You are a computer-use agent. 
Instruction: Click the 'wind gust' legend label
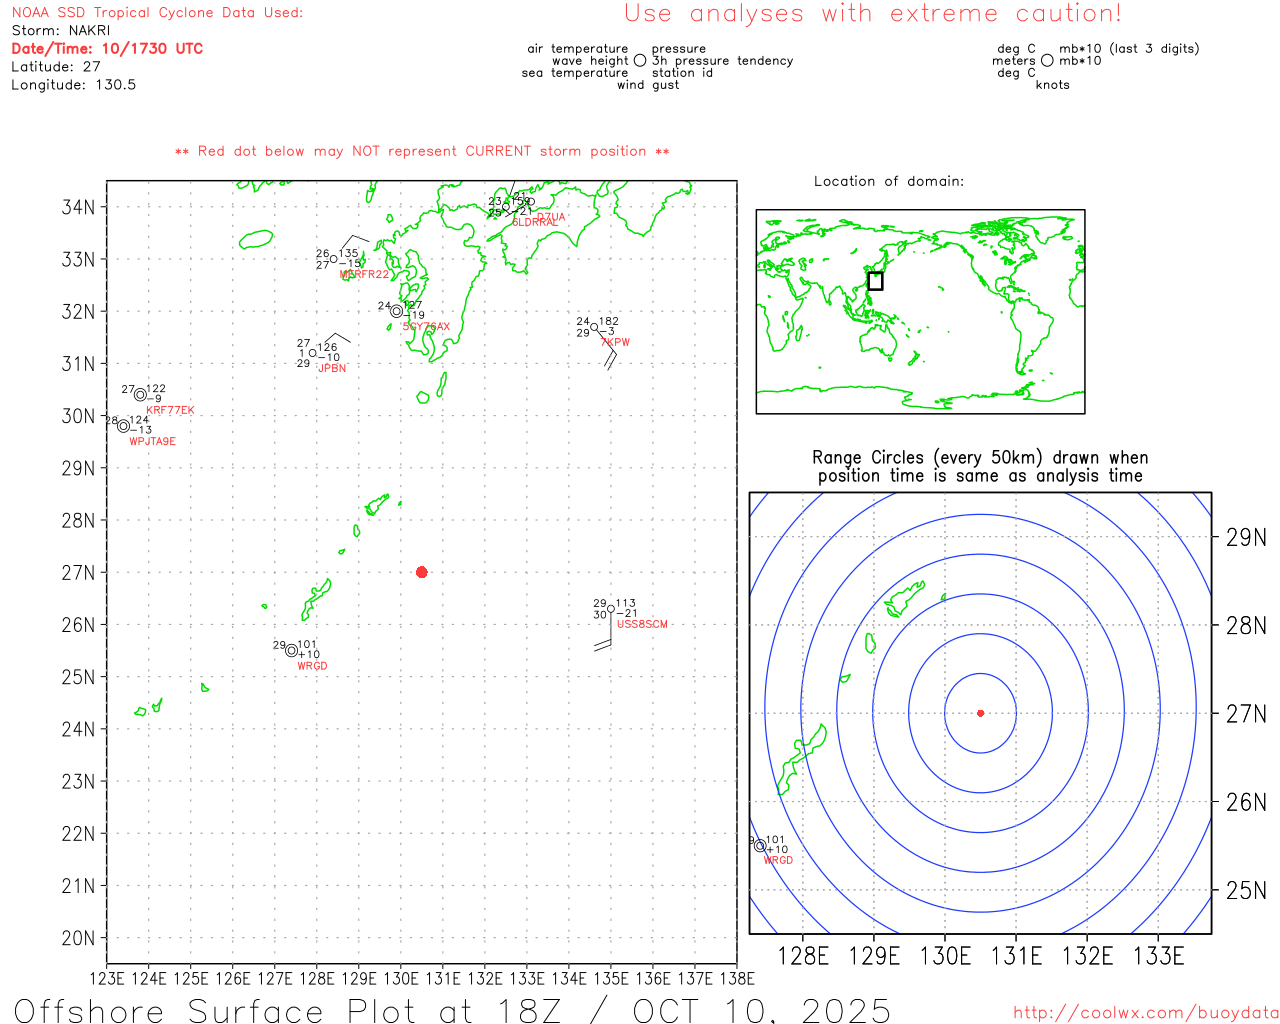click(648, 84)
